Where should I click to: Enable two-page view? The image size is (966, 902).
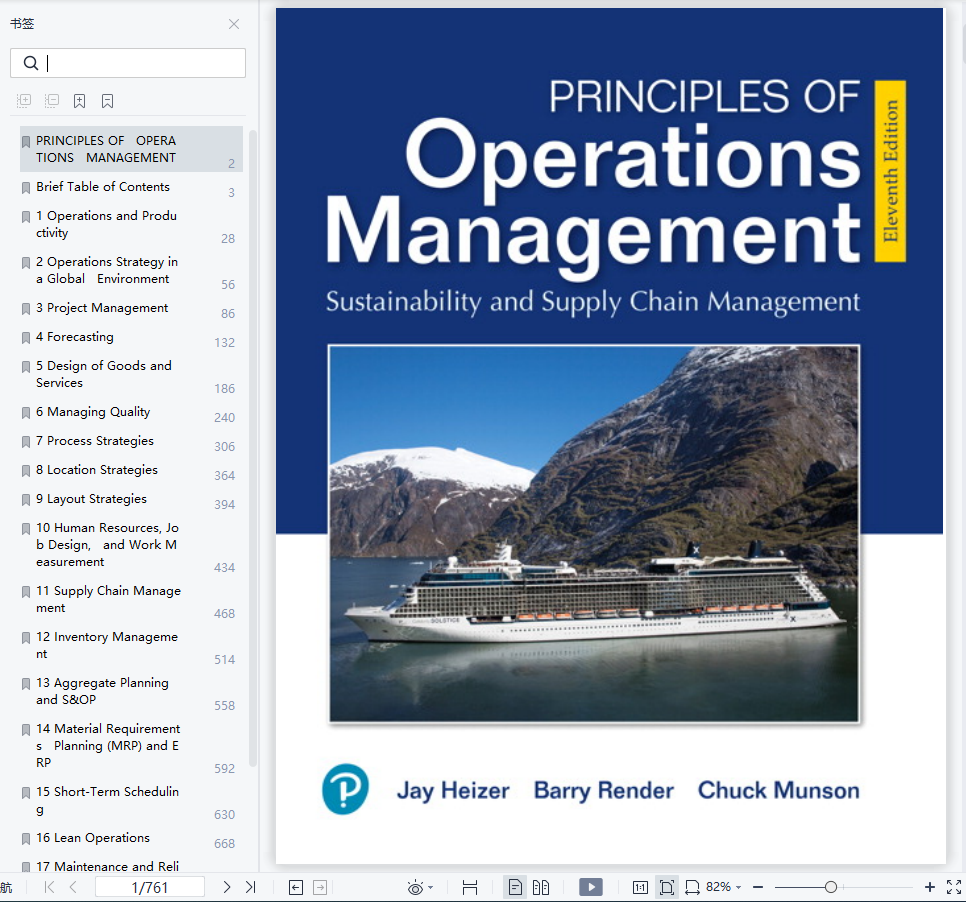tap(541, 887)
